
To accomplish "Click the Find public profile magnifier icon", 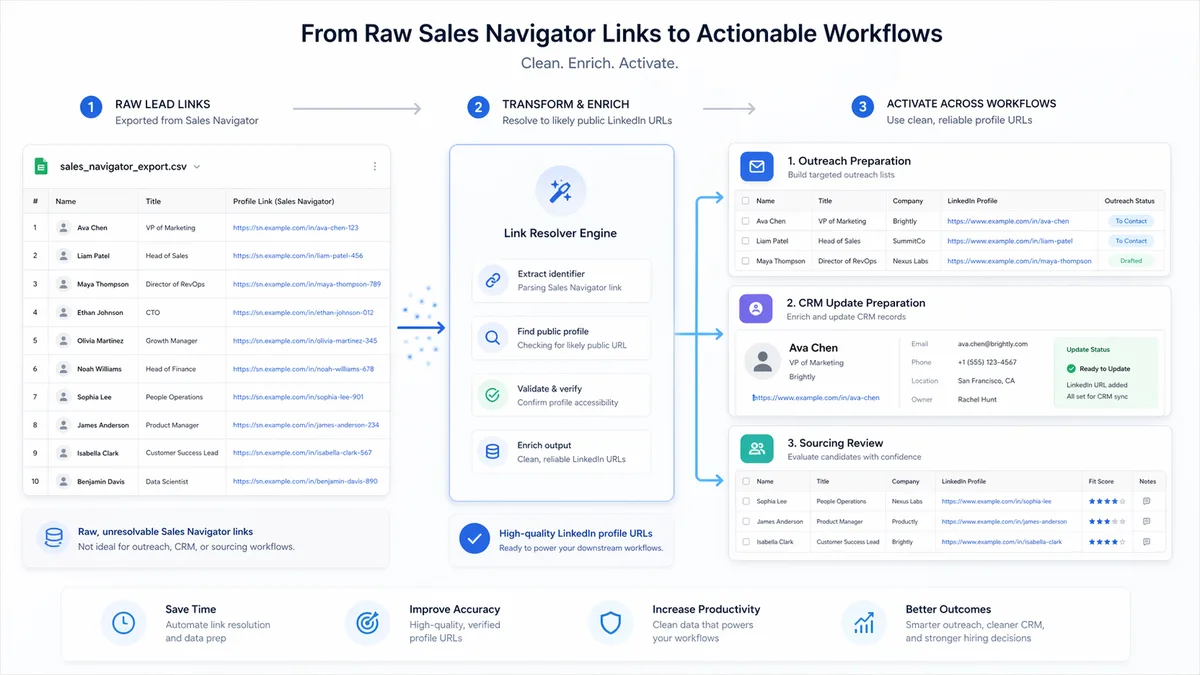I will [492, 337].
